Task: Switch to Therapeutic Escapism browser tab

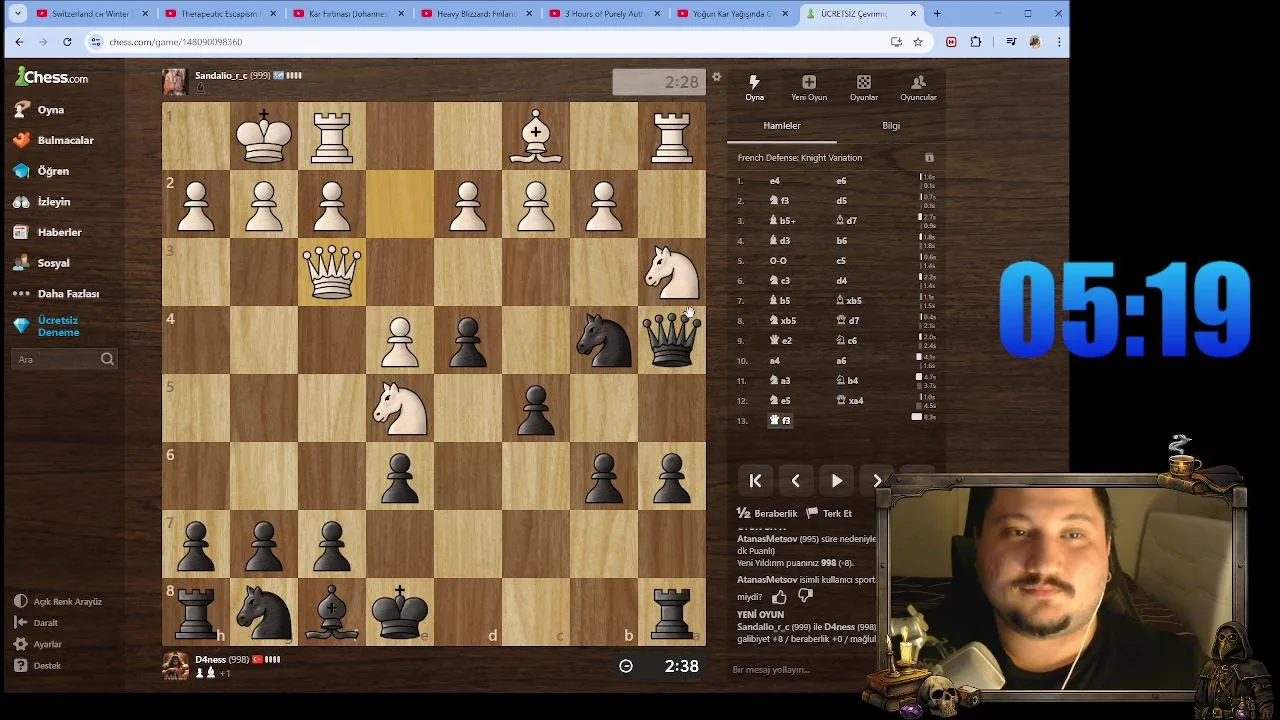Action: coord(219,14)
